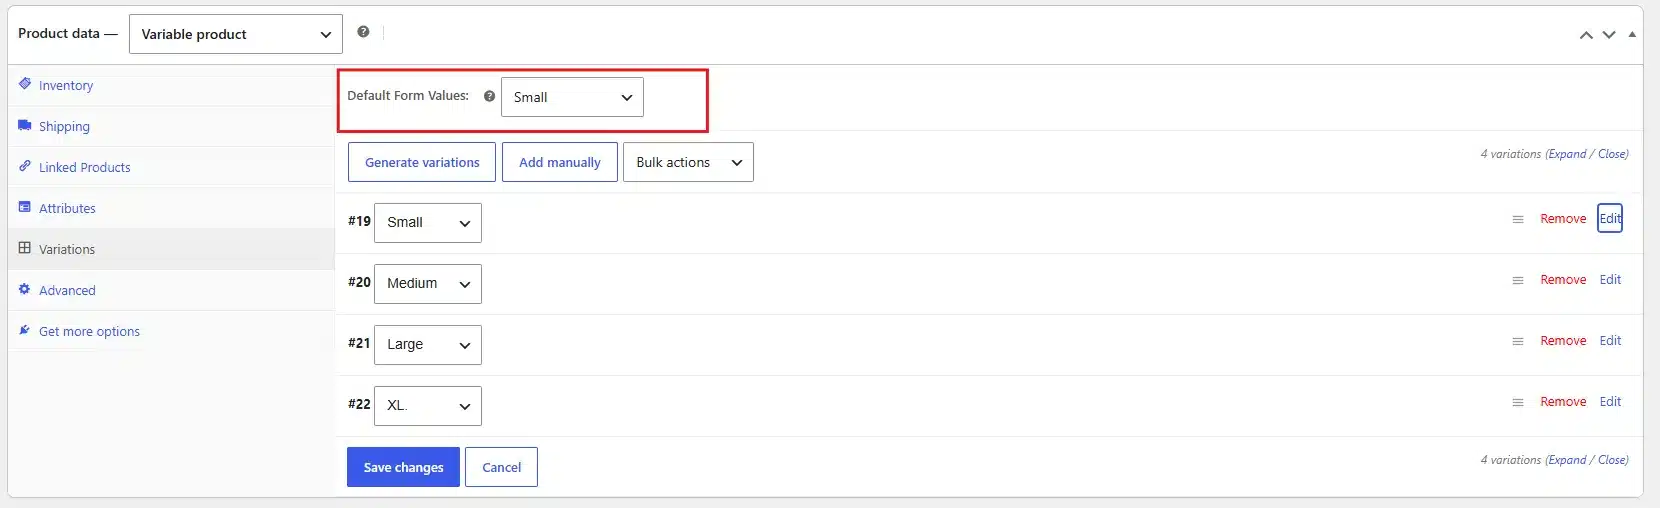1660x508 pixels.
Task: Click the Attributes list icon
Action: (x=25, y=207)
